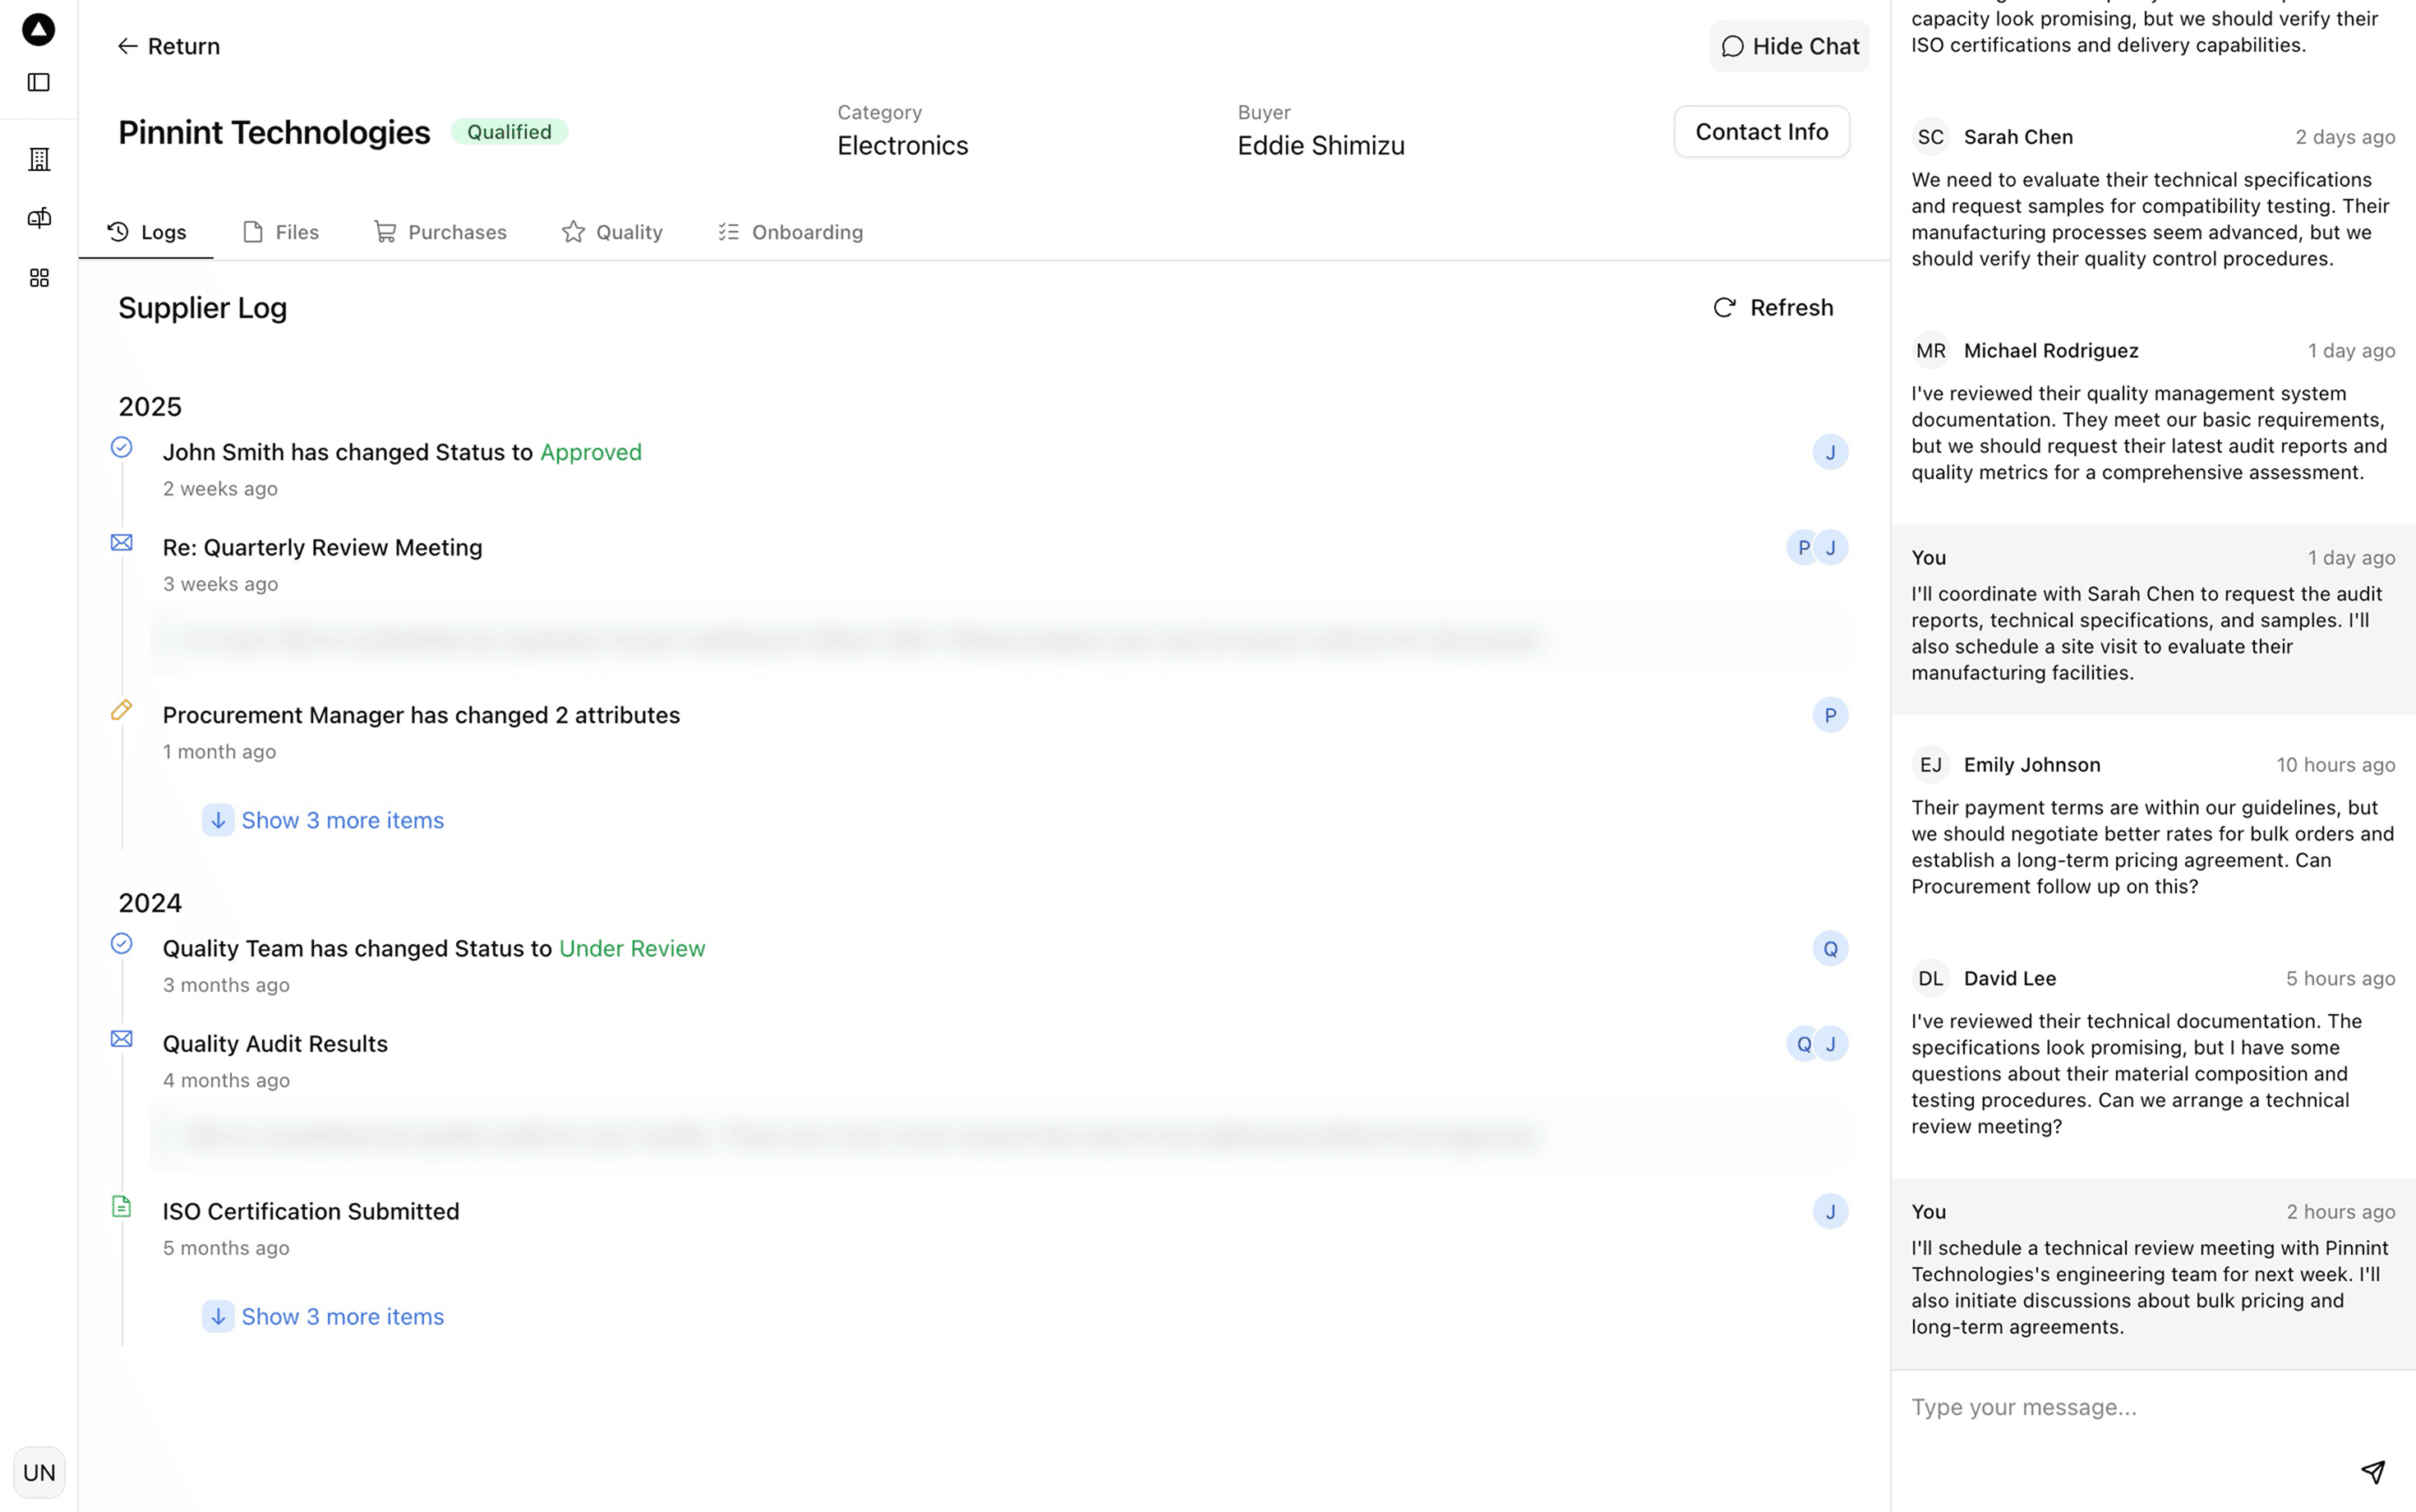Click Emily Johnson's EJ avatar in chat
The height and width of the screenshot is (1512, 2416).
click(x=1930, y=765)
